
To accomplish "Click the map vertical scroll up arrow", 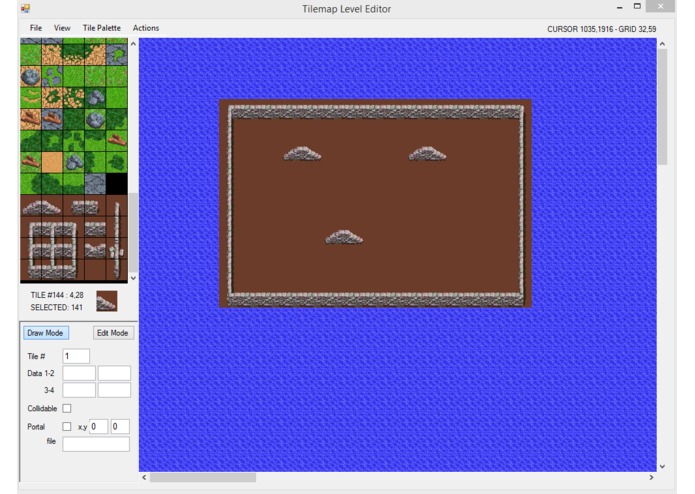I will coord(662,44).
